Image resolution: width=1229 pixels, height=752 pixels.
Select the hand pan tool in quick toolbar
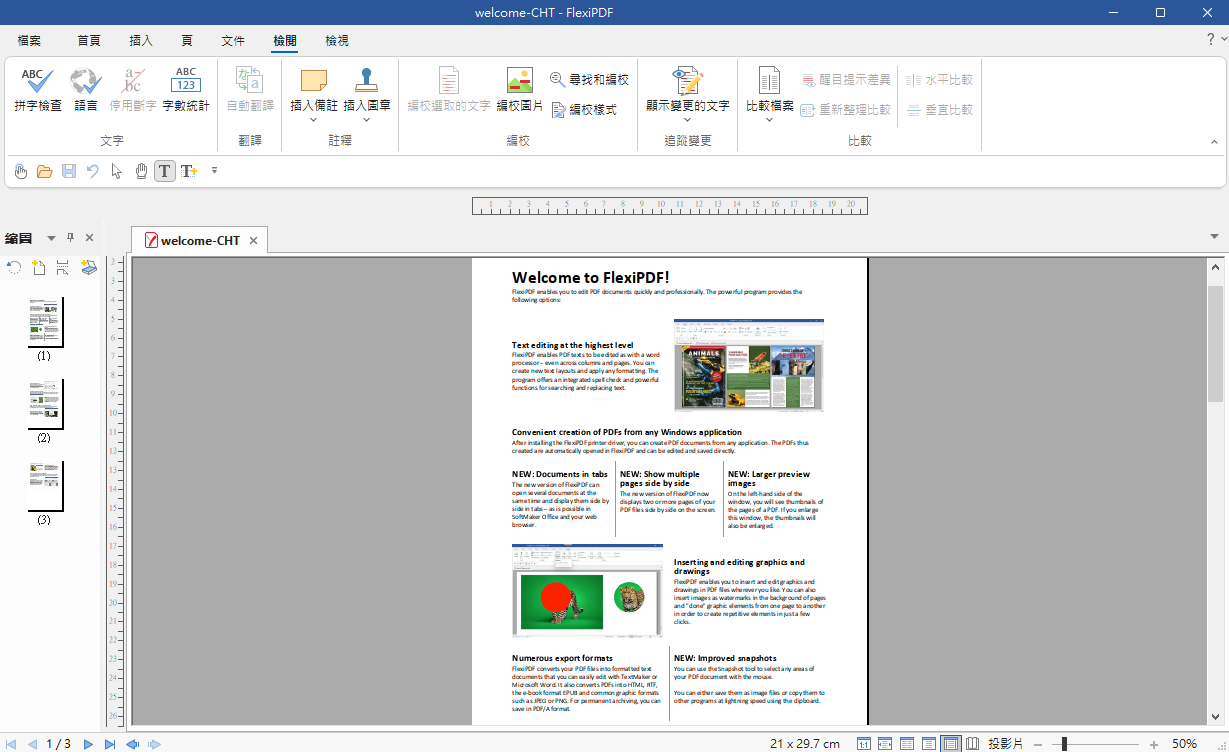tap(141, 171)
